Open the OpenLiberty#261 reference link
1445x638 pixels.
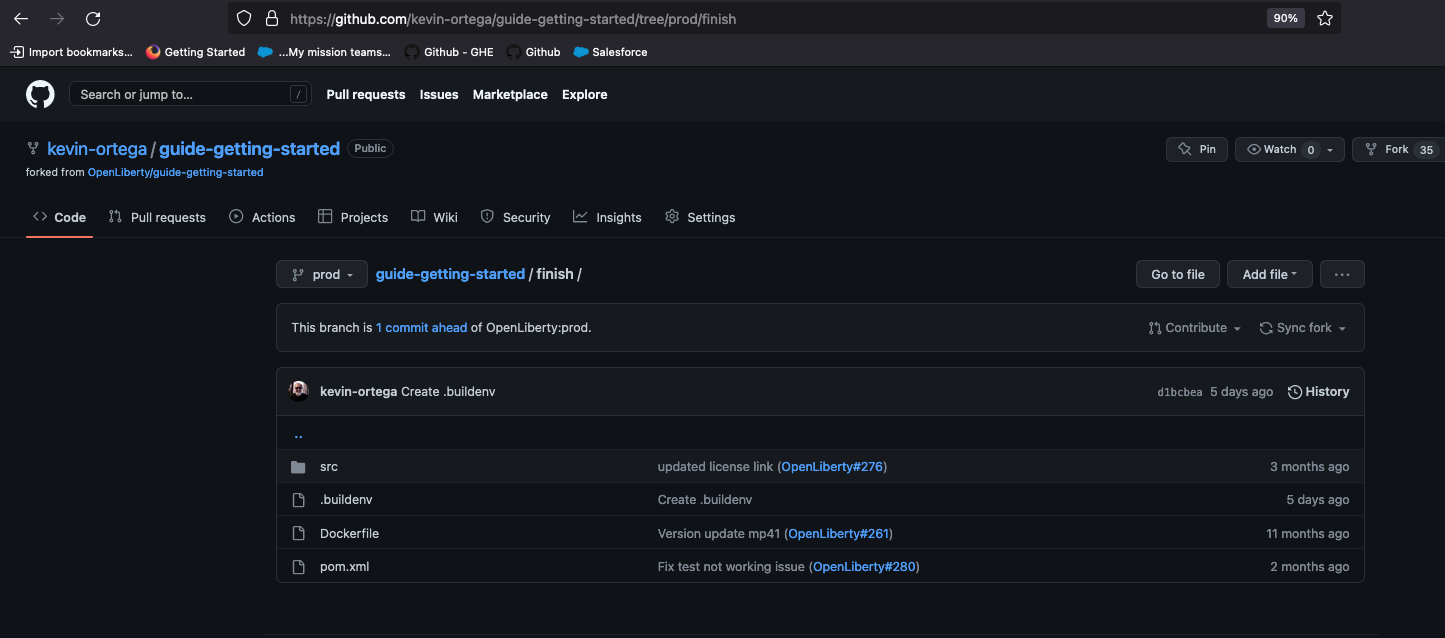pos(839,533)
